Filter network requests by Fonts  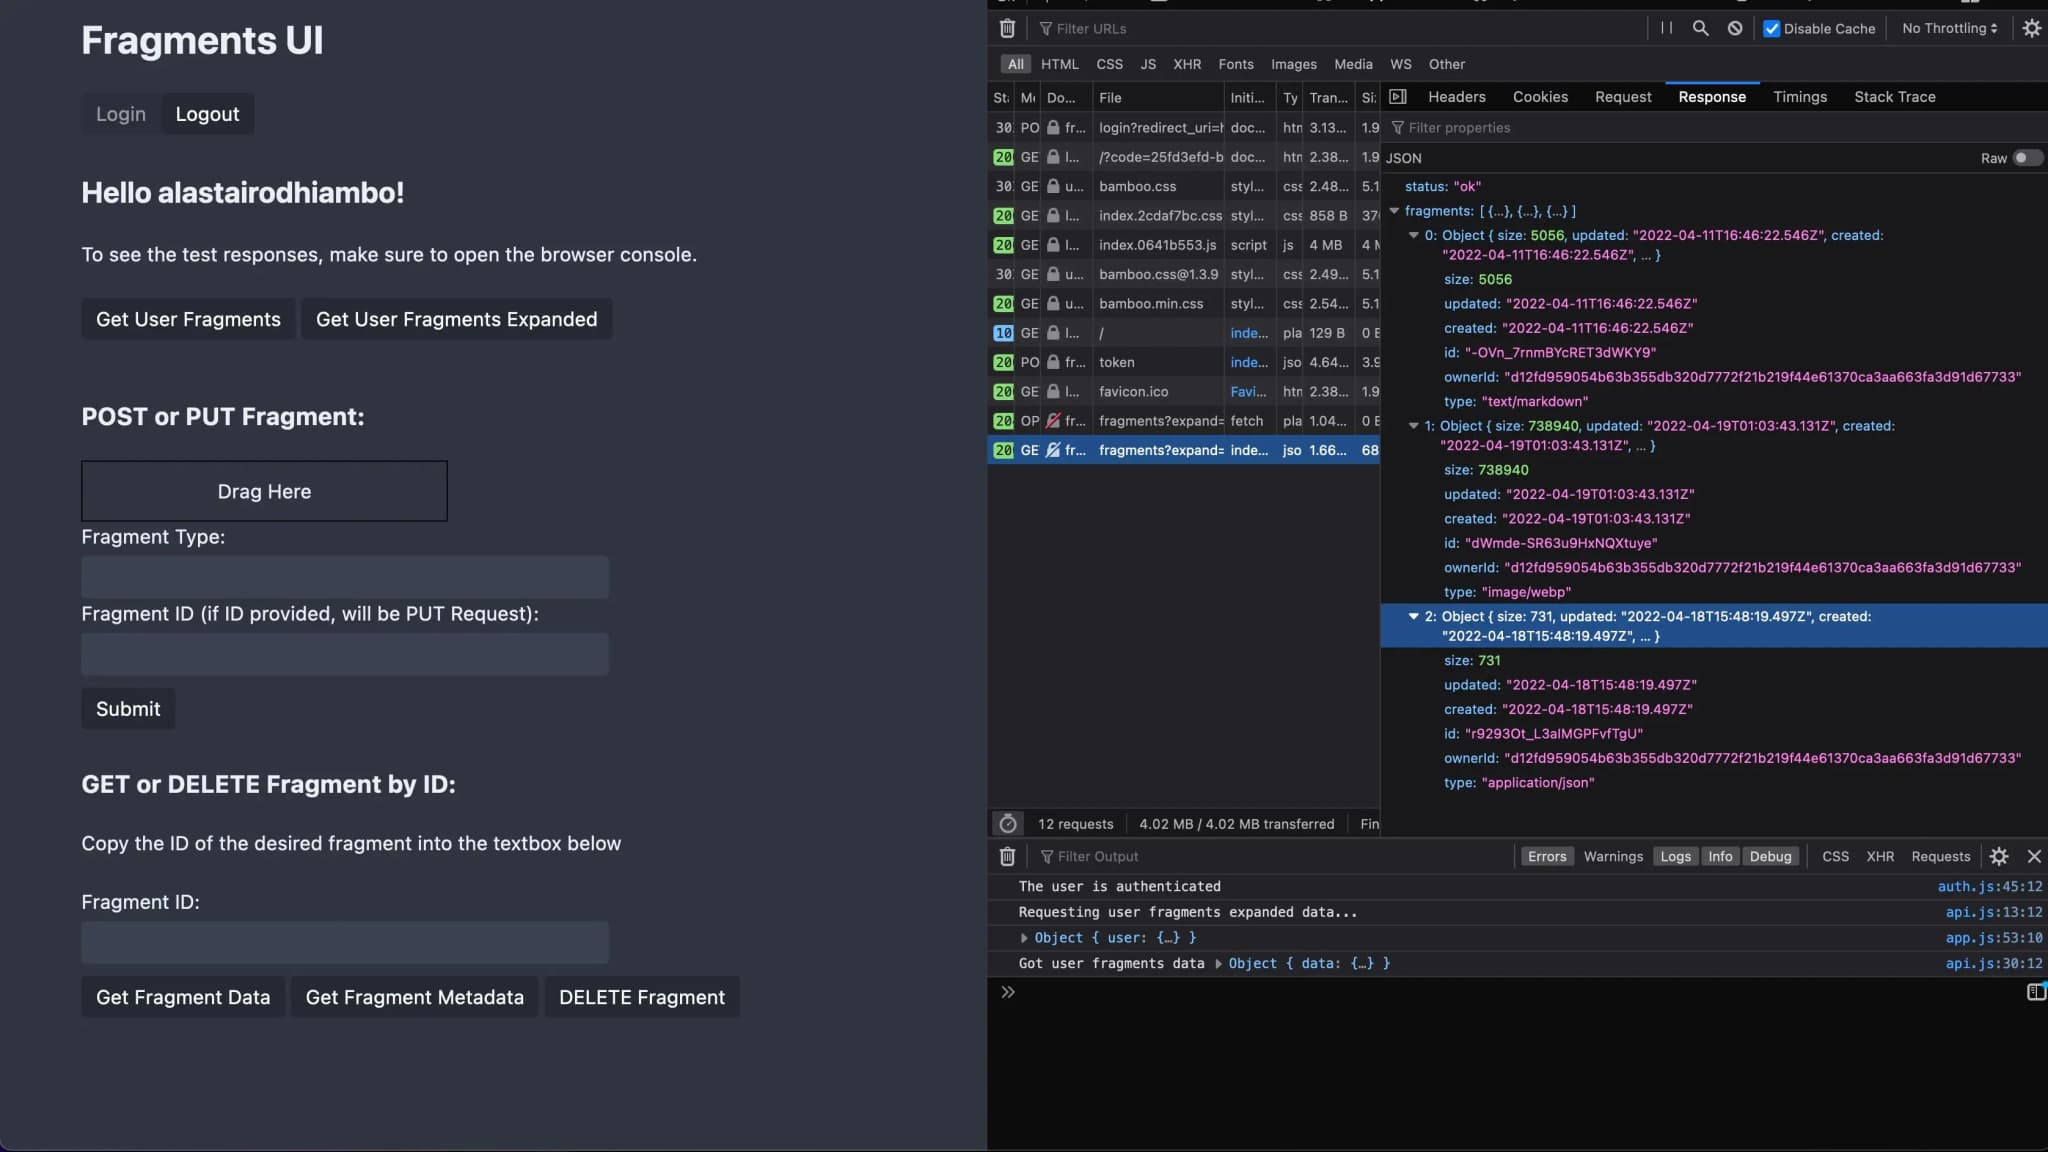(1235, 64)
